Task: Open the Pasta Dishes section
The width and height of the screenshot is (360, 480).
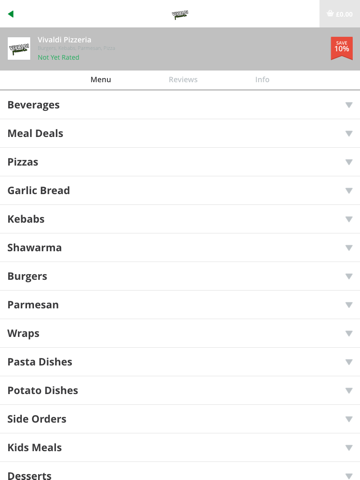Action: (x=180, y=362)
